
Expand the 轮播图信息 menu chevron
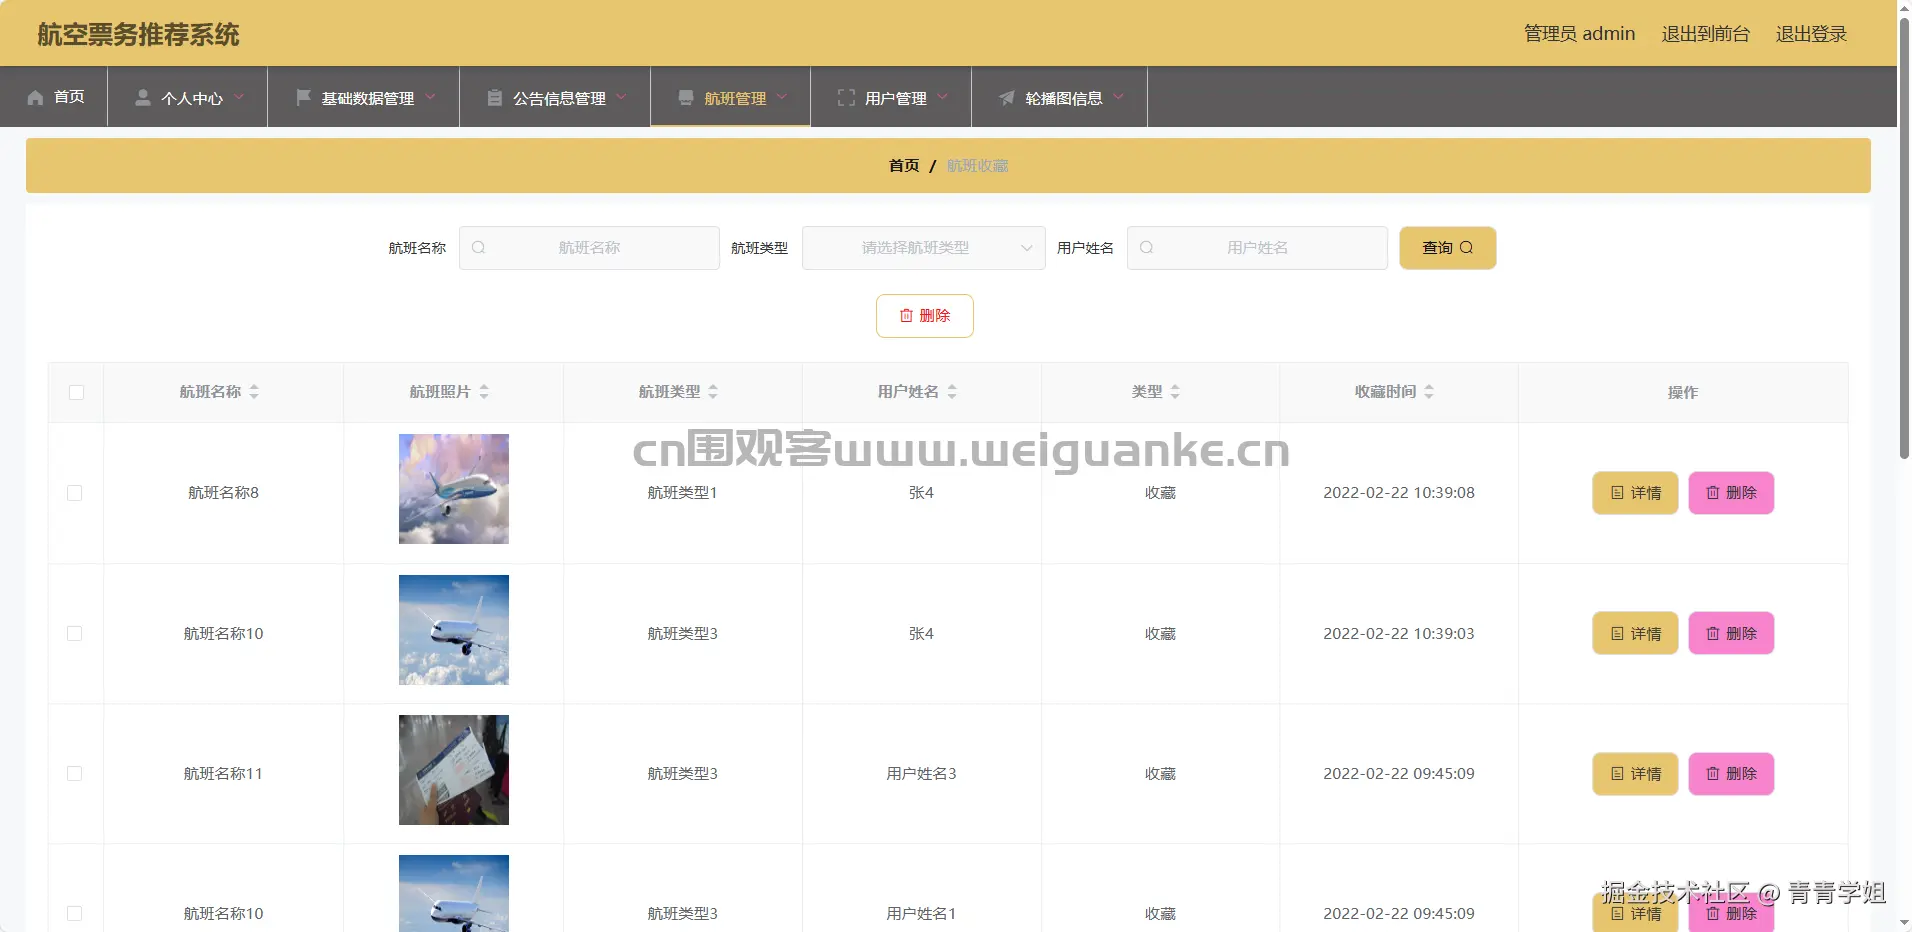point(1118,97)
